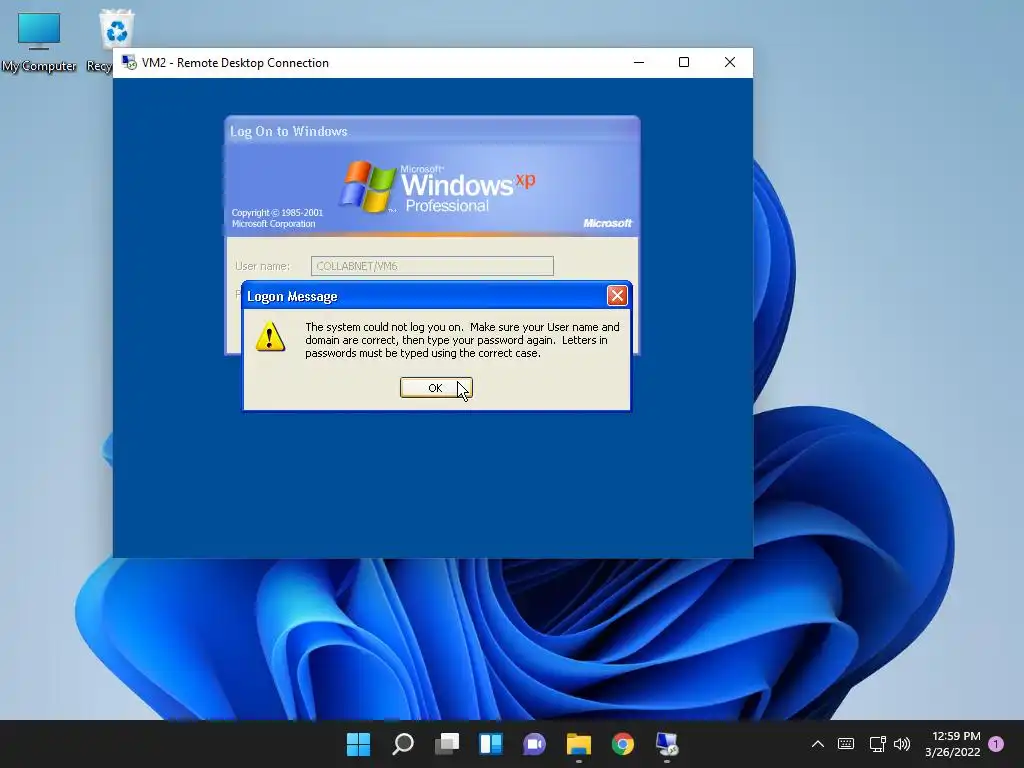Open touch keyboard tray icon
1024x768 pixels.
coord(846,744)
